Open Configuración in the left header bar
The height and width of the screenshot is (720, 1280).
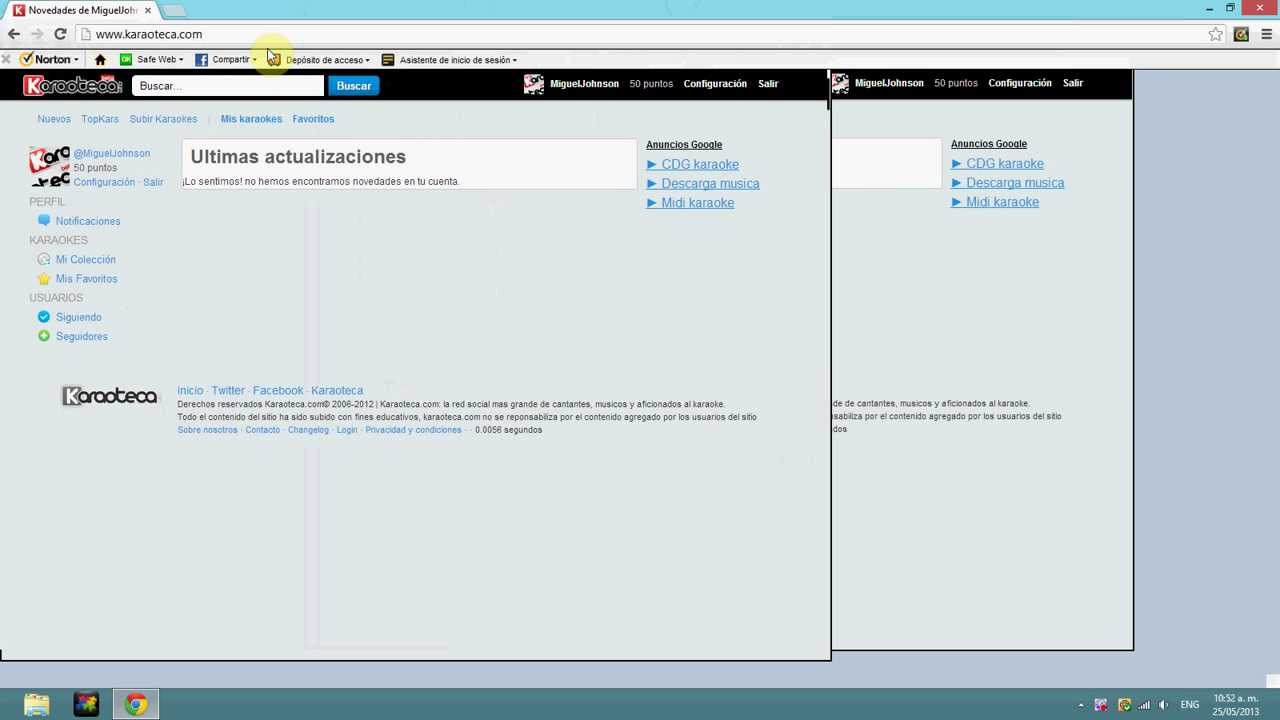[715, 84]
